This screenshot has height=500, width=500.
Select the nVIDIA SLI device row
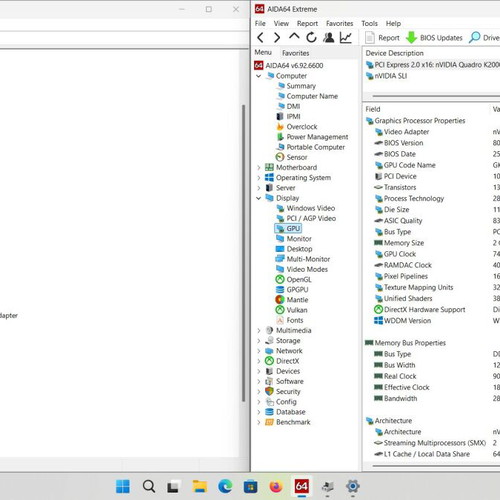tap(386, 76)
